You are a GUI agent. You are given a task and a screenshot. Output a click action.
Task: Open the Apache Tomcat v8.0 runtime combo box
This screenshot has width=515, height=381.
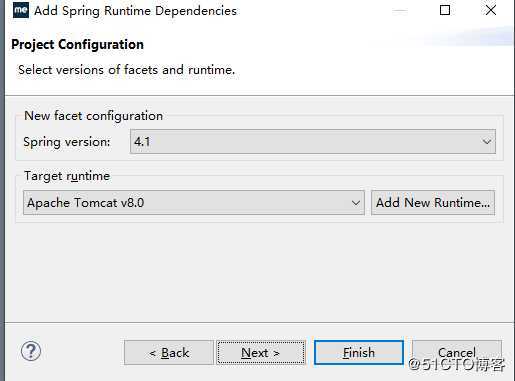pyautogui.click(x=194, y=203)
